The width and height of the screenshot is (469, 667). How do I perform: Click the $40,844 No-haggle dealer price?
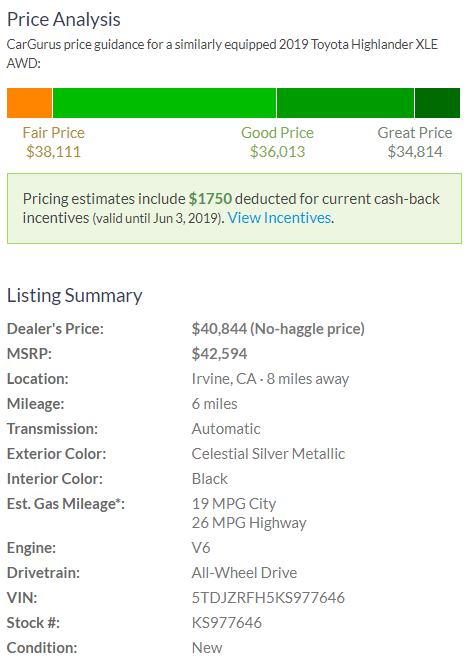tap(278, 329)
